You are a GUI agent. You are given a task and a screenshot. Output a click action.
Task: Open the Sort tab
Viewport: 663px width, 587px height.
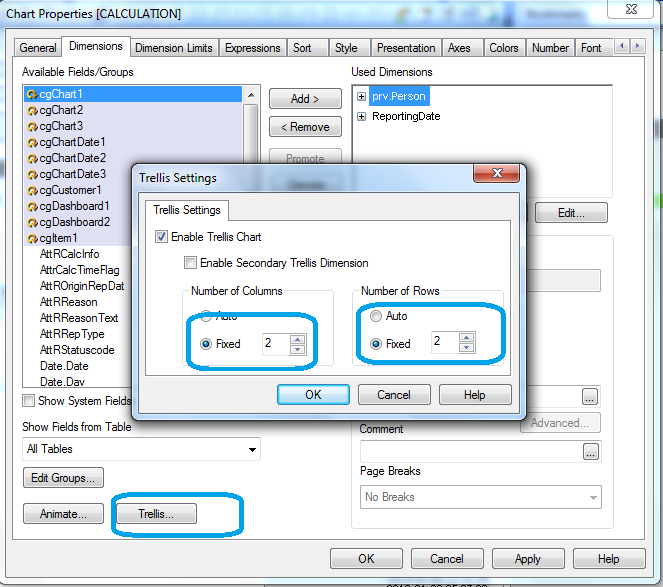307,48
